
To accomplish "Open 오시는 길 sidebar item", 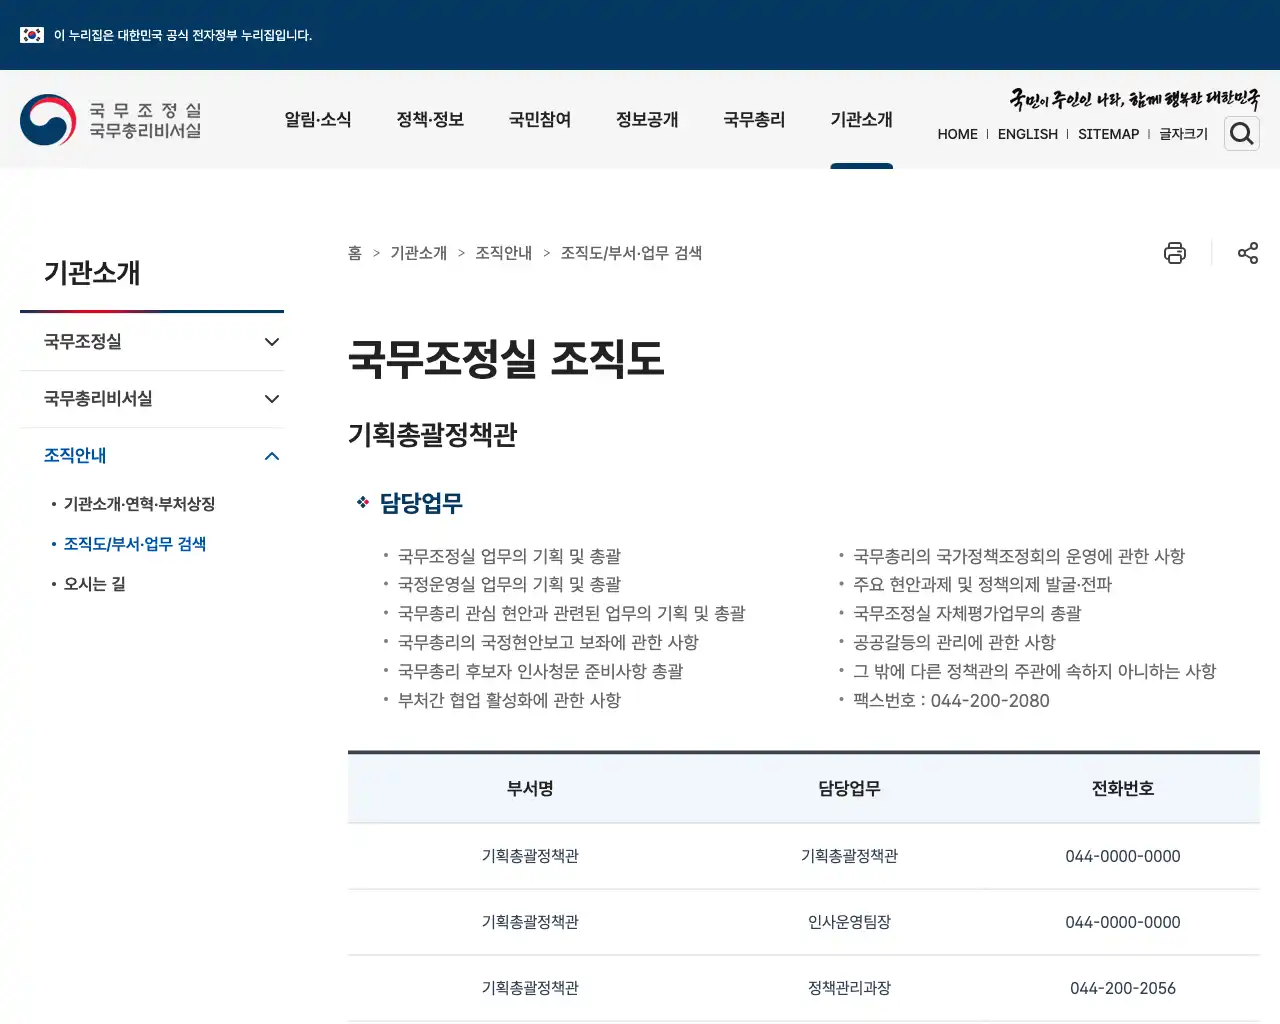I will 95,584.
